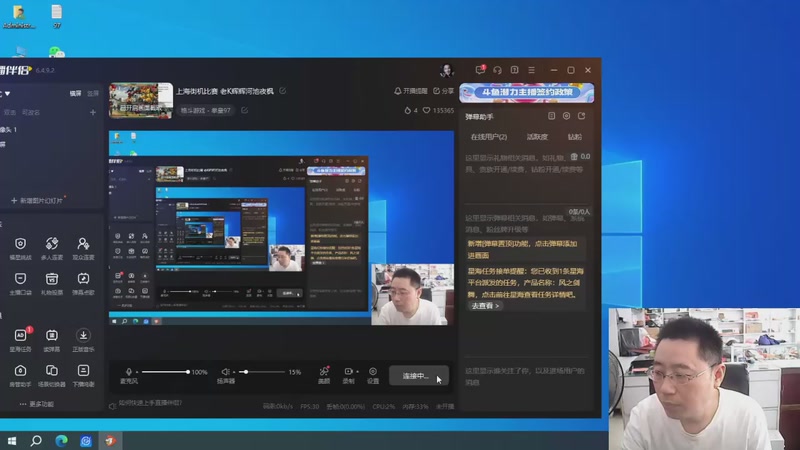Image resolution: width=800 pixels, height=450 pixels.
Task: Click the stream cover thumbnail
Action: pyautogui.click(x=141, y=101)
